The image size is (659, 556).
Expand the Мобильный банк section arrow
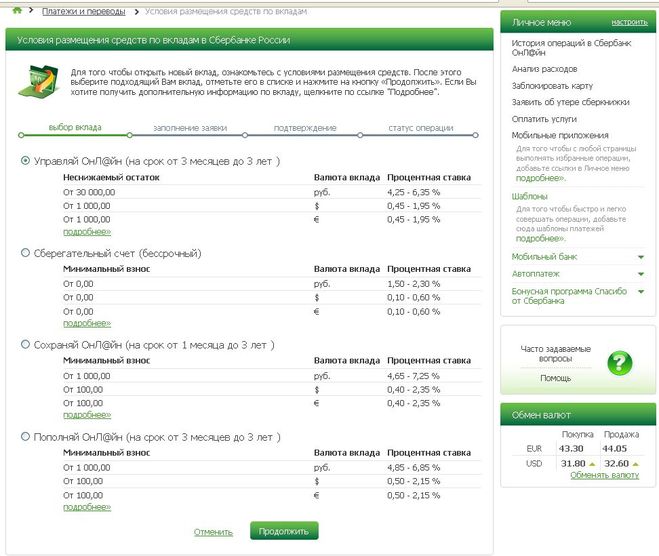(640, 257)
